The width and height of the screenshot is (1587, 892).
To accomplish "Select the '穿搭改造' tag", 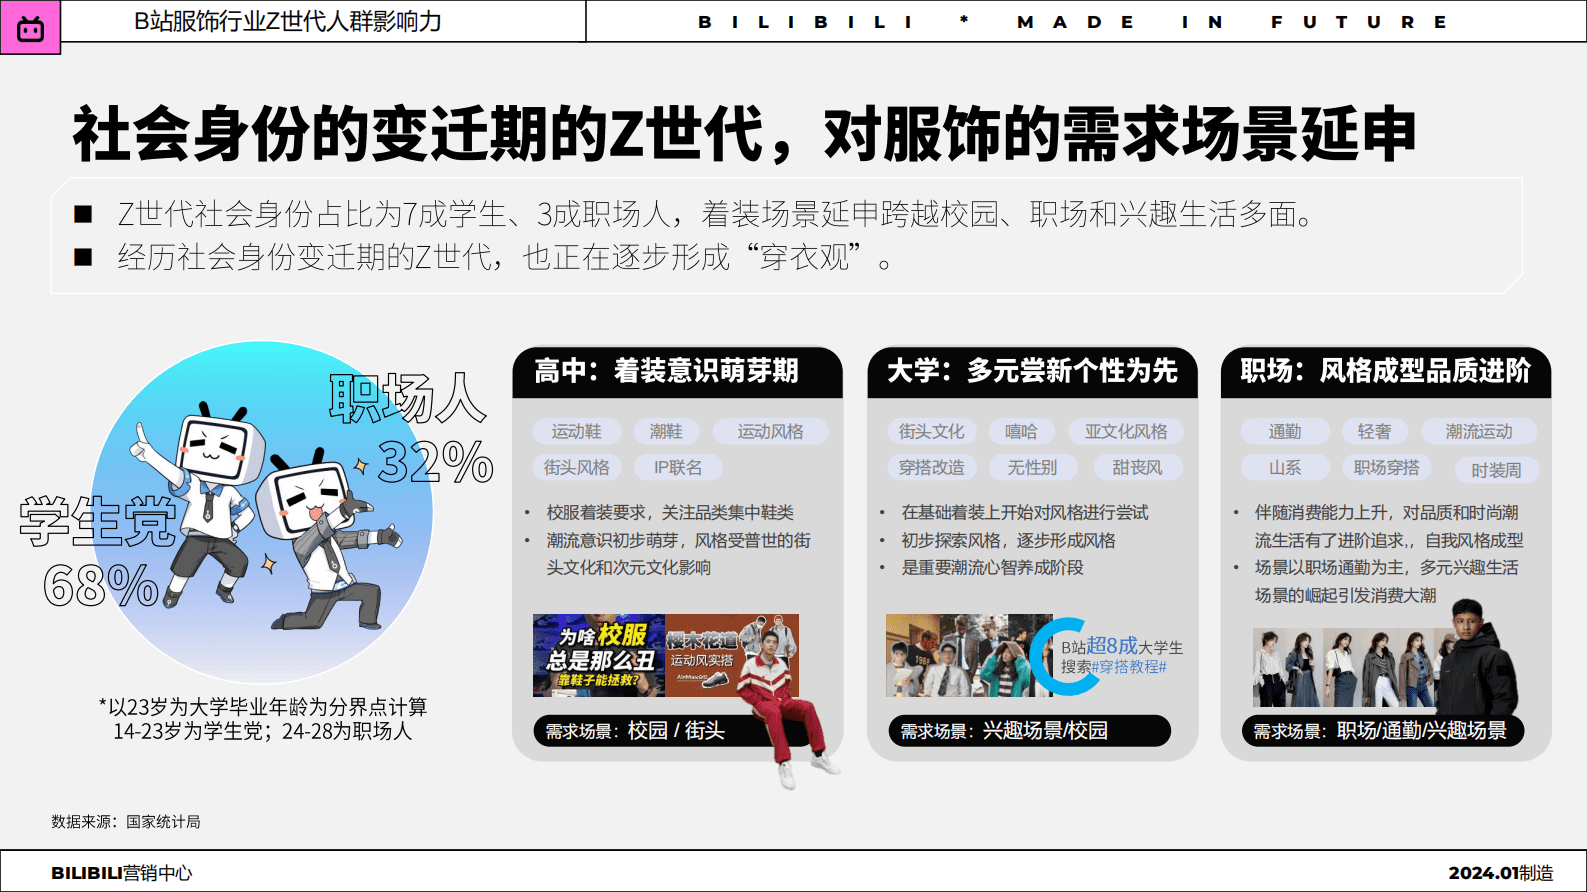I will pyautogui.click(x=931, y=467).
